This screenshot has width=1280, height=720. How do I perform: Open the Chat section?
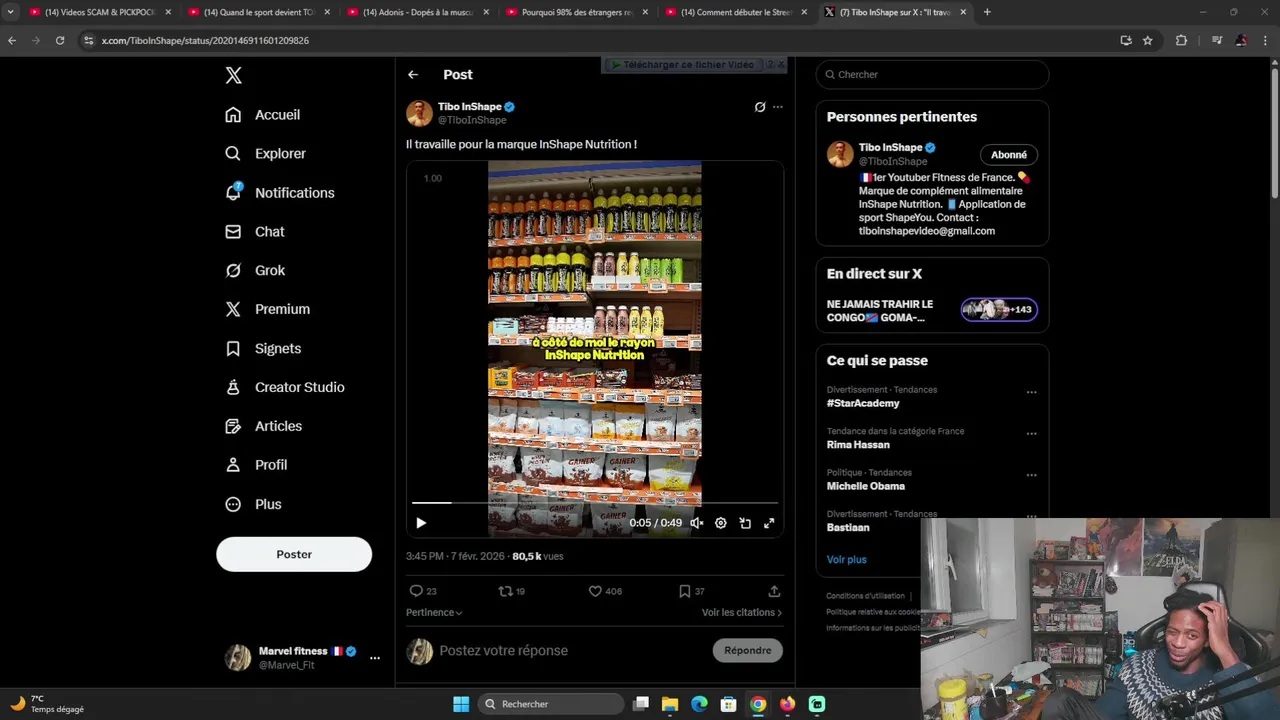pos(255,232)
